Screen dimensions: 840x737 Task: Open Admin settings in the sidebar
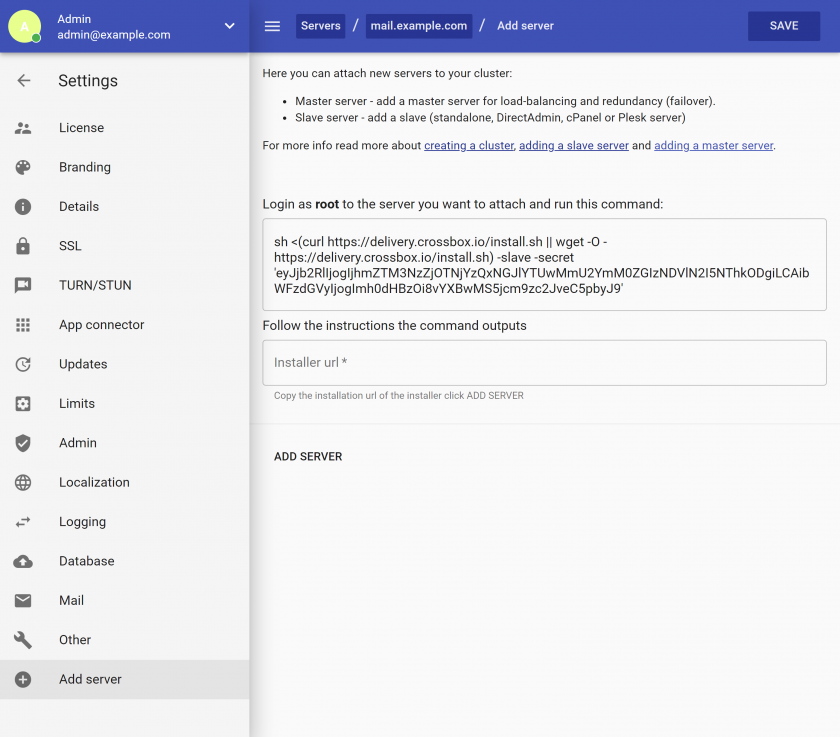124,443
